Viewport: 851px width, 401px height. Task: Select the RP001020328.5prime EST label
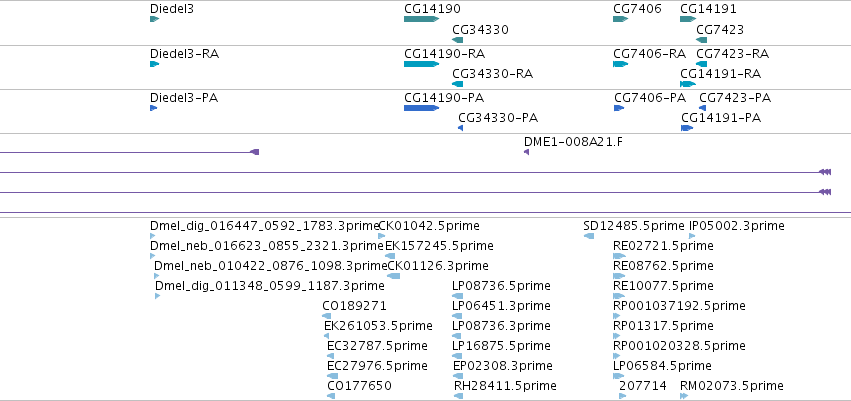679,346
